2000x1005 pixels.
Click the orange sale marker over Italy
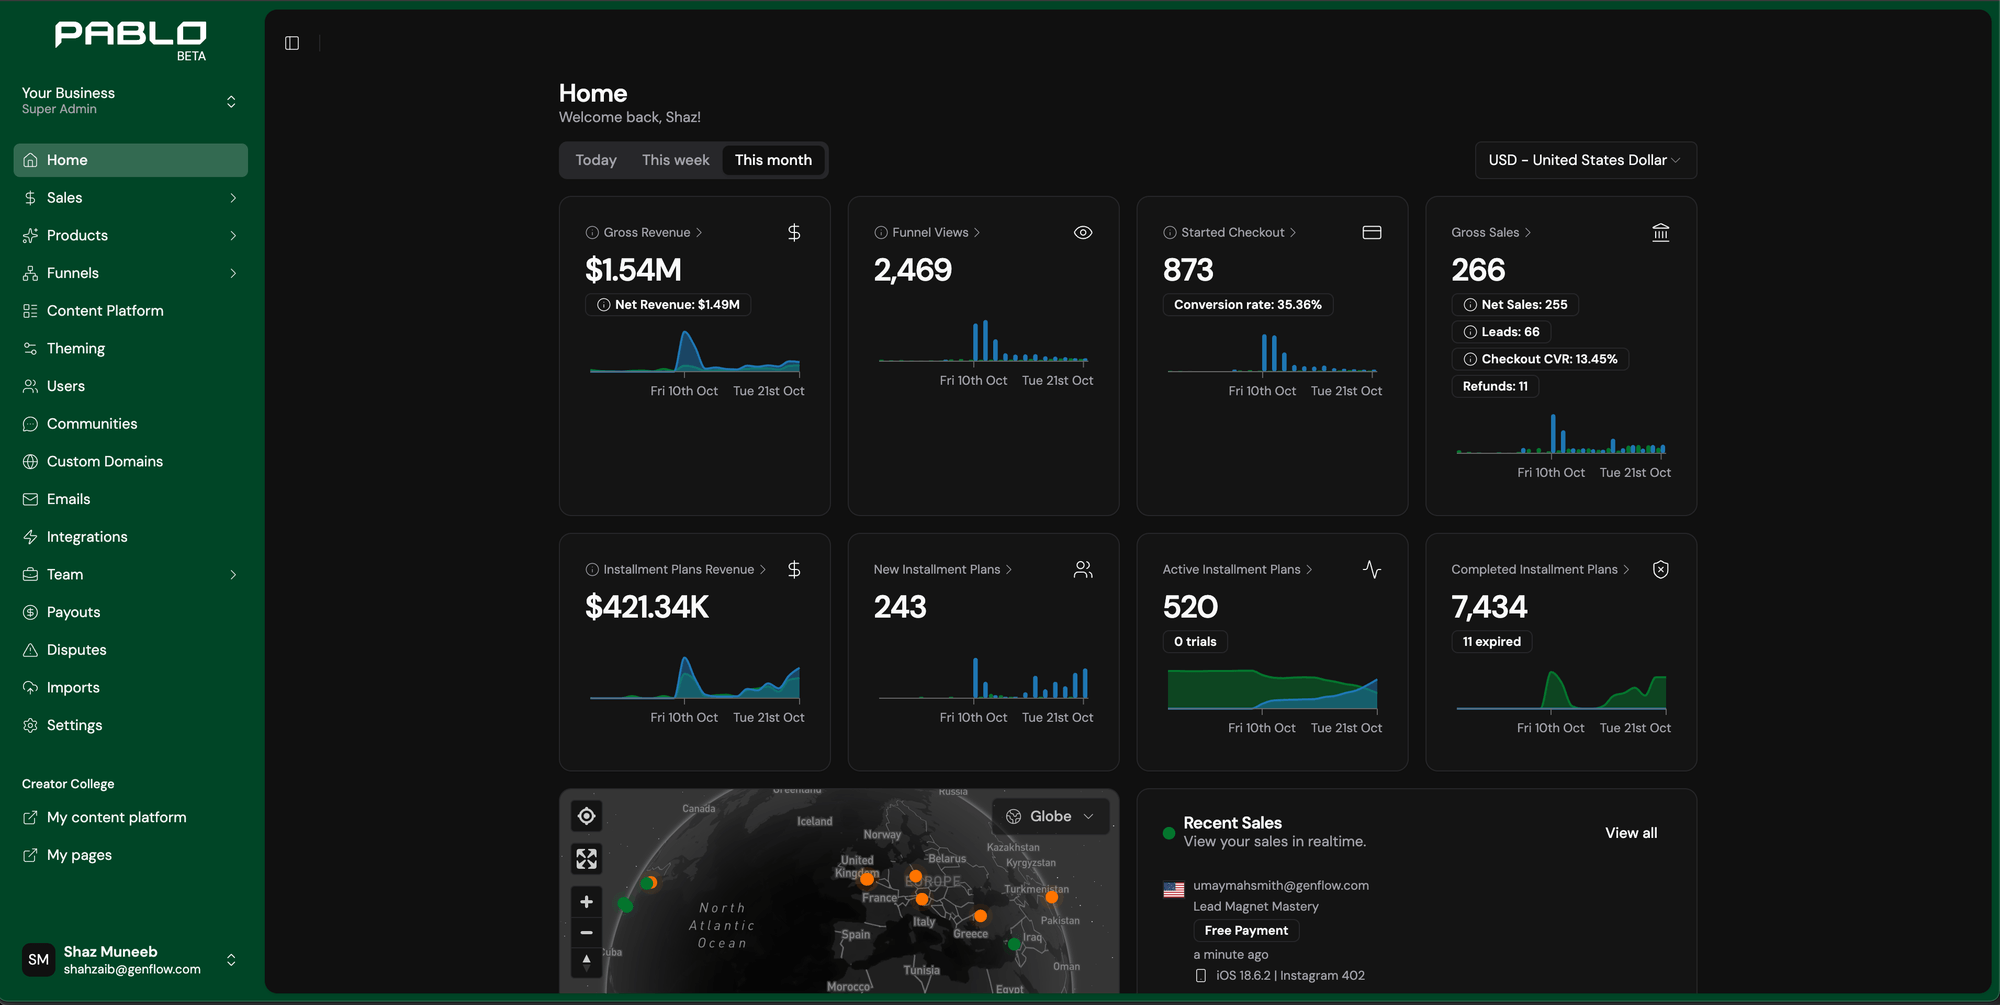point(922,899)
